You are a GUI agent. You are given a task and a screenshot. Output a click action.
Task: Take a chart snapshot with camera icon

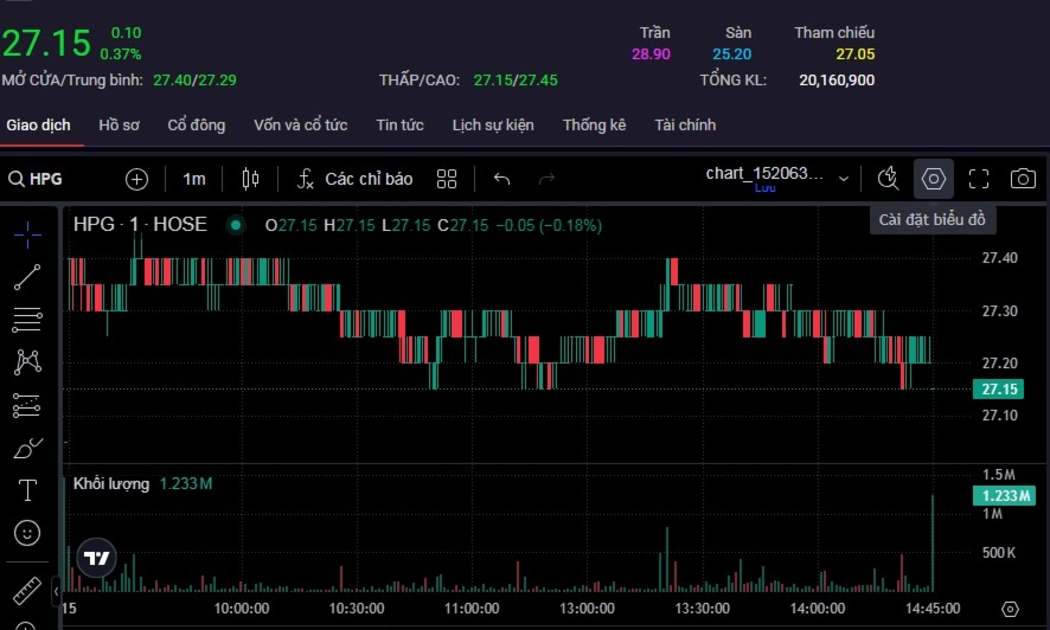tap(1022, 179)
